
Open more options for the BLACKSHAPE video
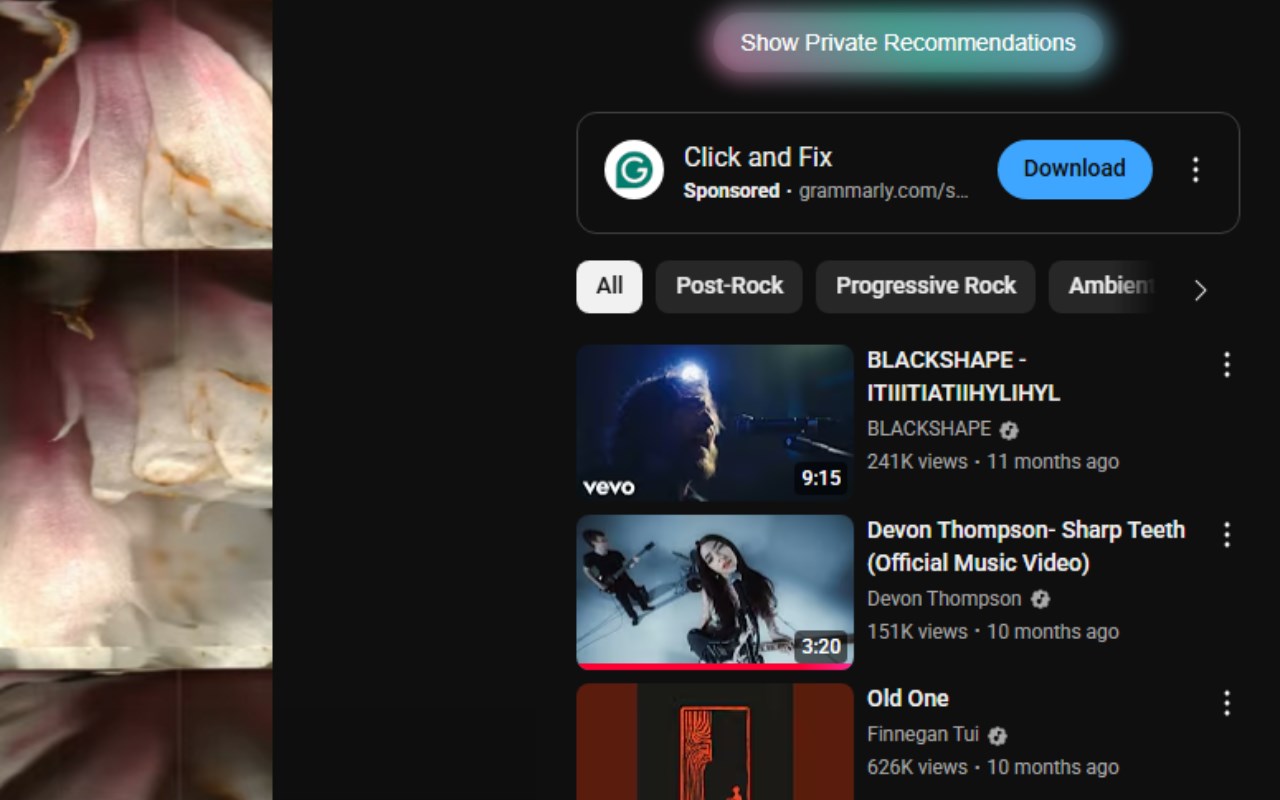pos(1227,365)
